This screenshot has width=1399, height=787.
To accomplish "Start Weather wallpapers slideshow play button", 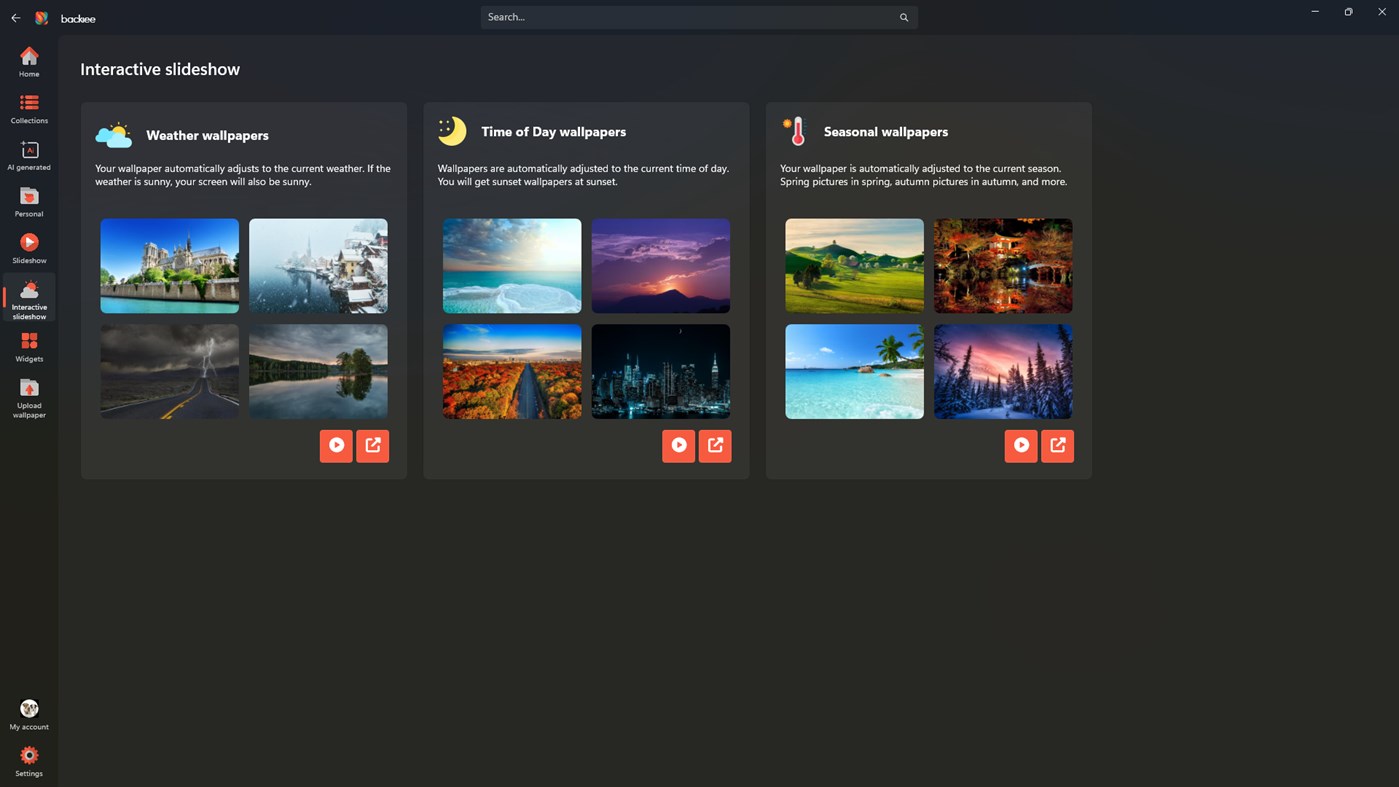I will (336, 446).
